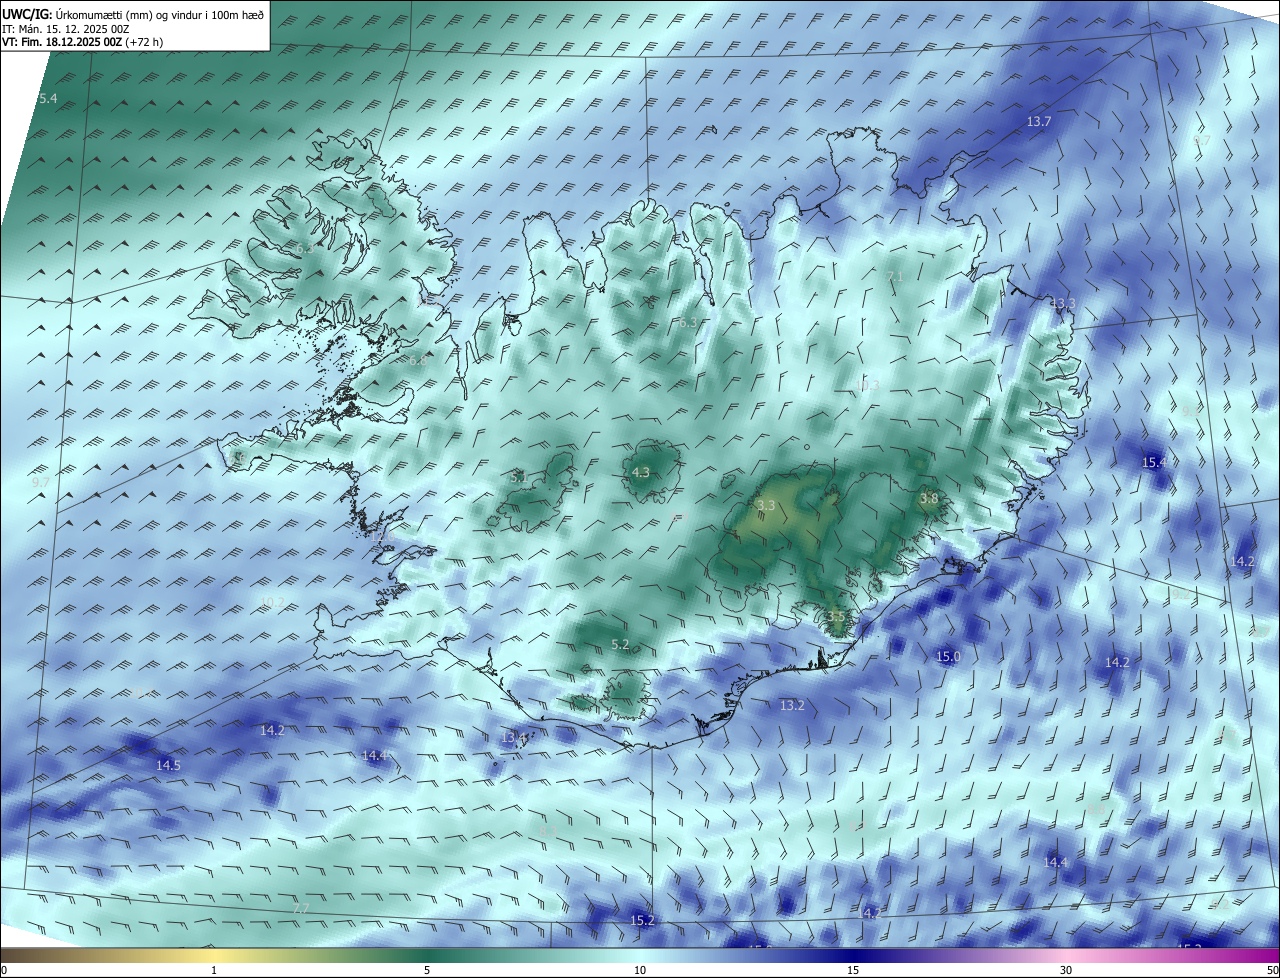Click the legend tick label "1"
Image resolution: width=1280 pixels, height=978 pixels.
[x=214, y=970]
